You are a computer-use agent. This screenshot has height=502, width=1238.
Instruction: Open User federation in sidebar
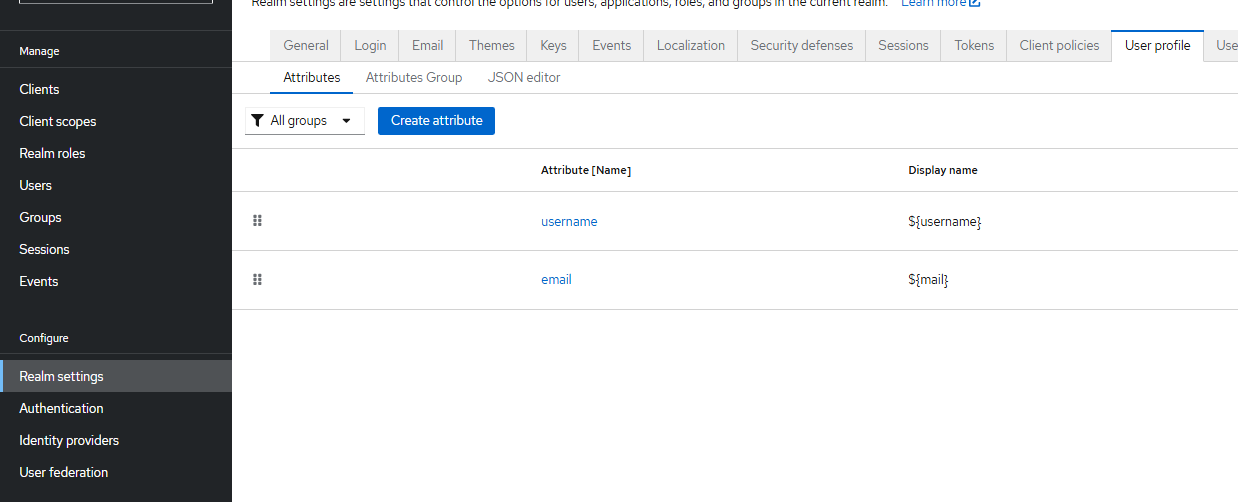64,472
